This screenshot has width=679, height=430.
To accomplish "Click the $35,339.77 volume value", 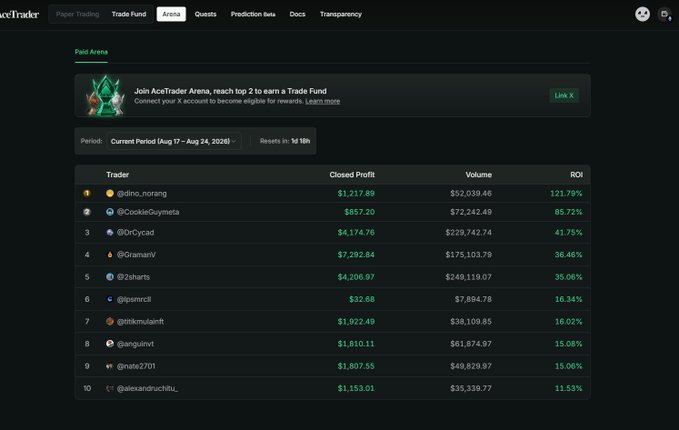I will pyautogui.click(x=471, y=388).
